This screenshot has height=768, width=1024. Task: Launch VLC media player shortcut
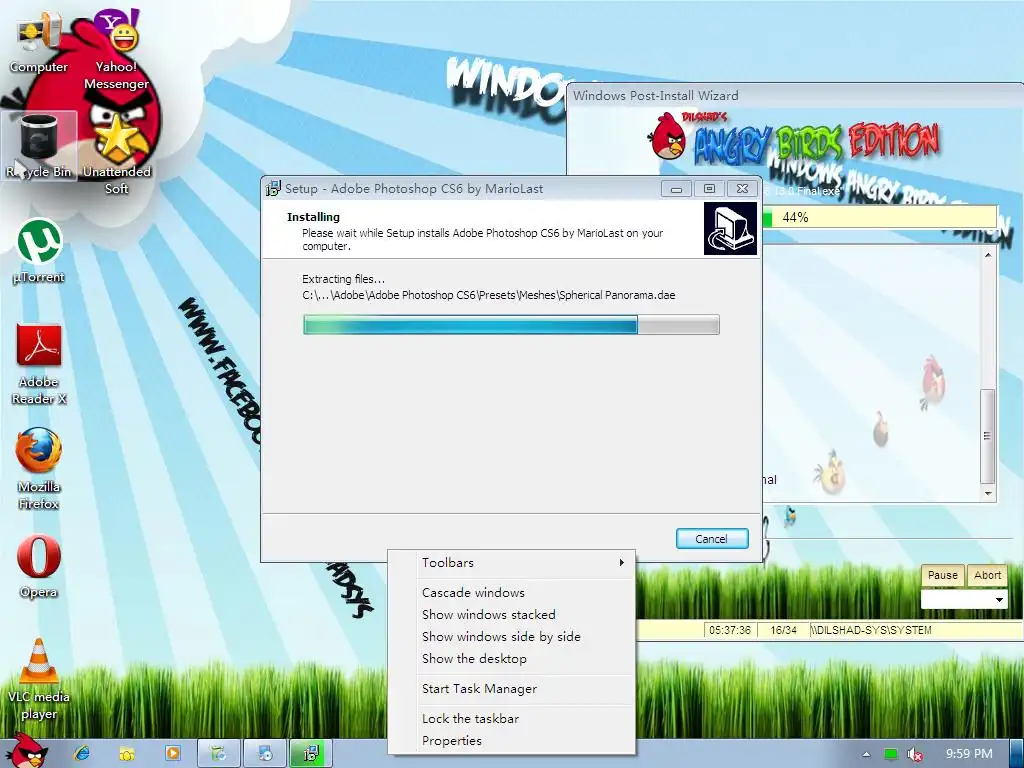[39, 679]
